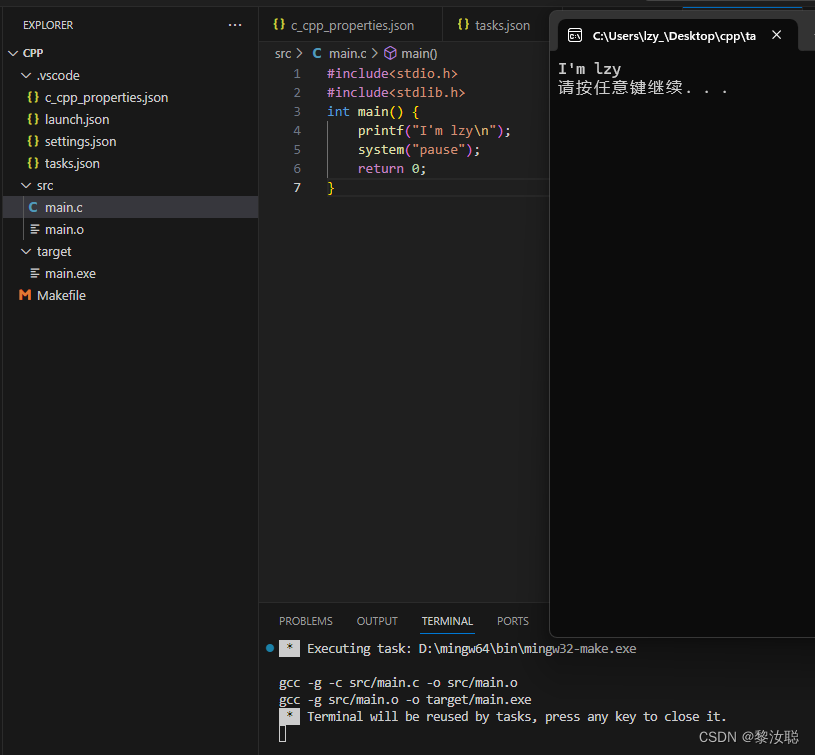Click the terminal line linking target/main.exe

point(405,700)
